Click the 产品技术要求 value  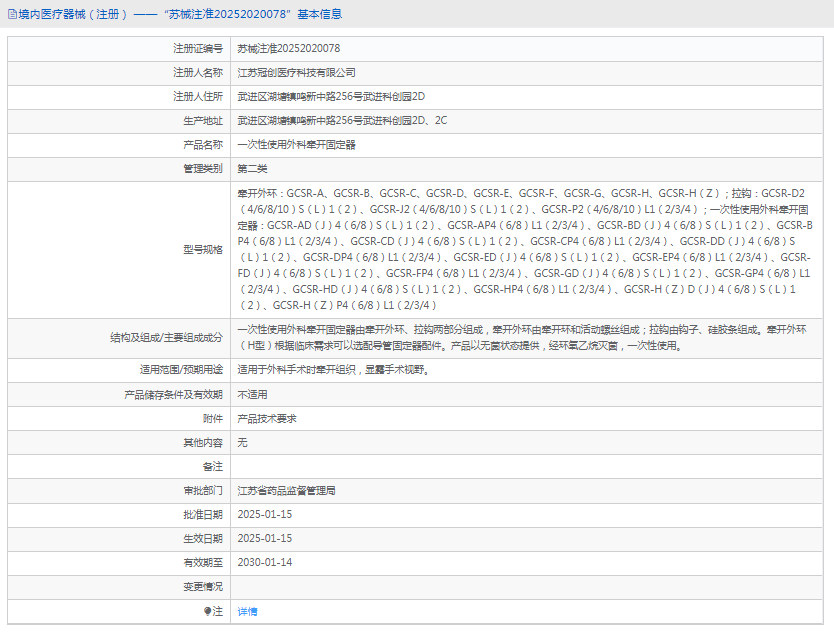click(266, 419)
